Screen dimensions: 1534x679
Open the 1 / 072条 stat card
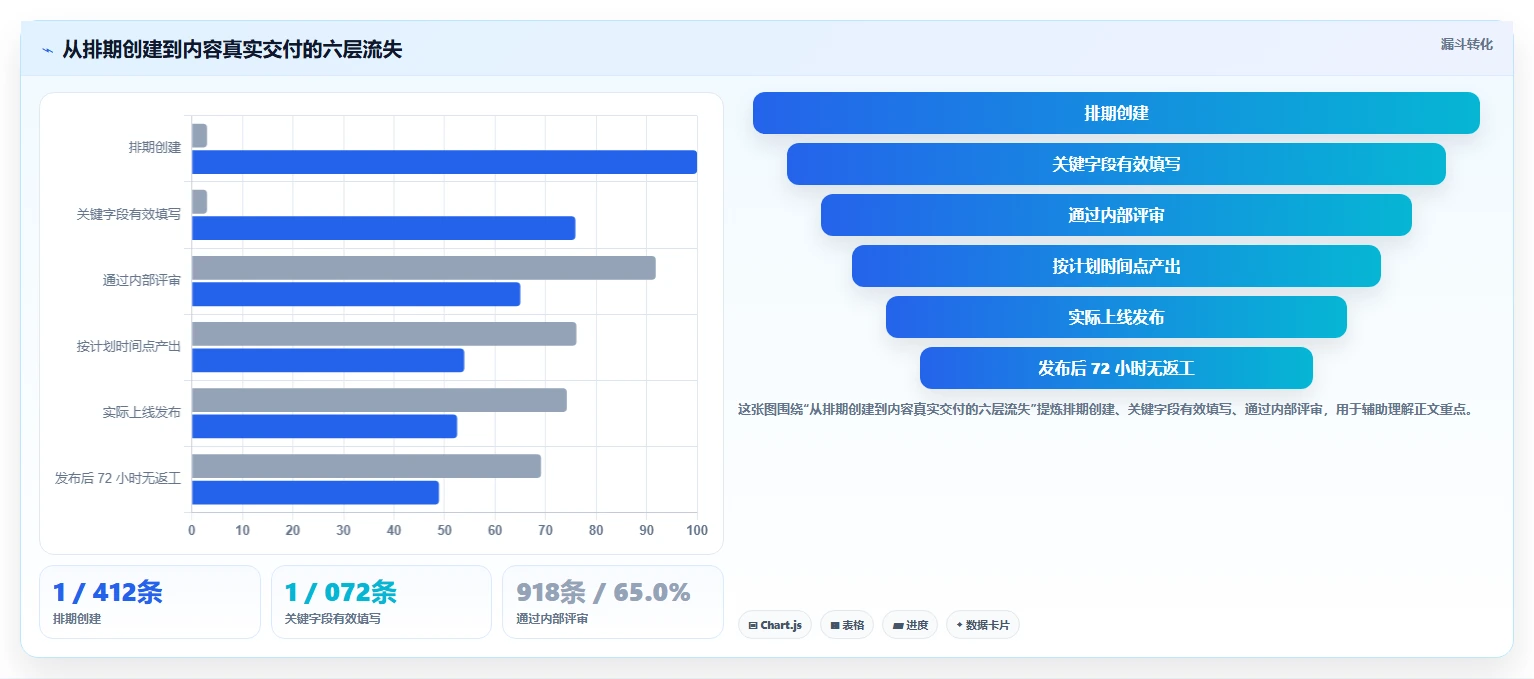pyautogui.click(x=381, y=602)
